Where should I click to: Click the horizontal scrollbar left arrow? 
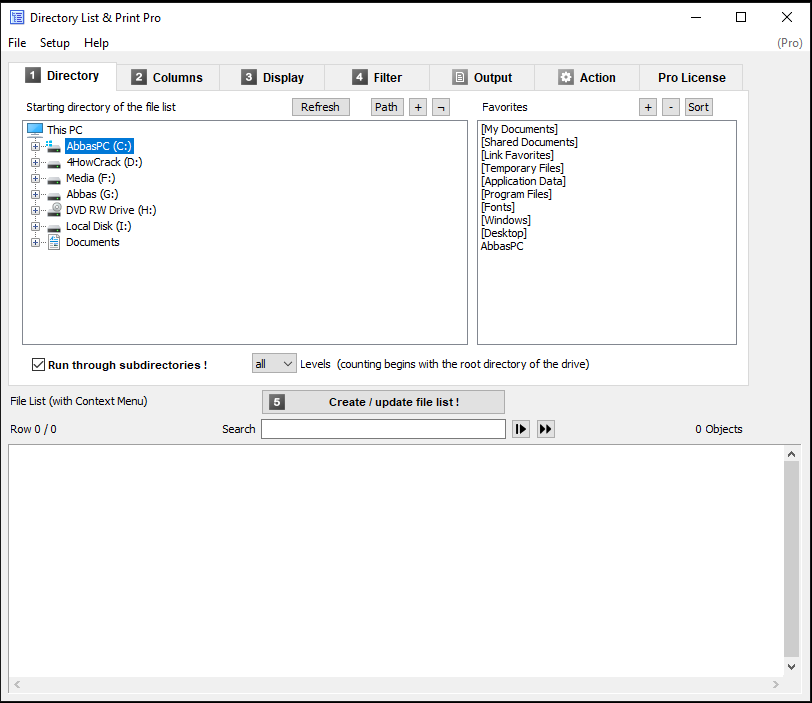pos(17,684)
